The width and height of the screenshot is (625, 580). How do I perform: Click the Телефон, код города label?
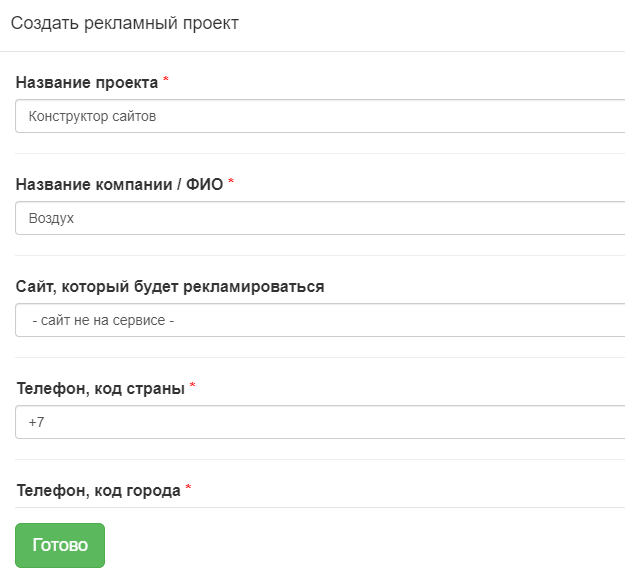[98, 491]
